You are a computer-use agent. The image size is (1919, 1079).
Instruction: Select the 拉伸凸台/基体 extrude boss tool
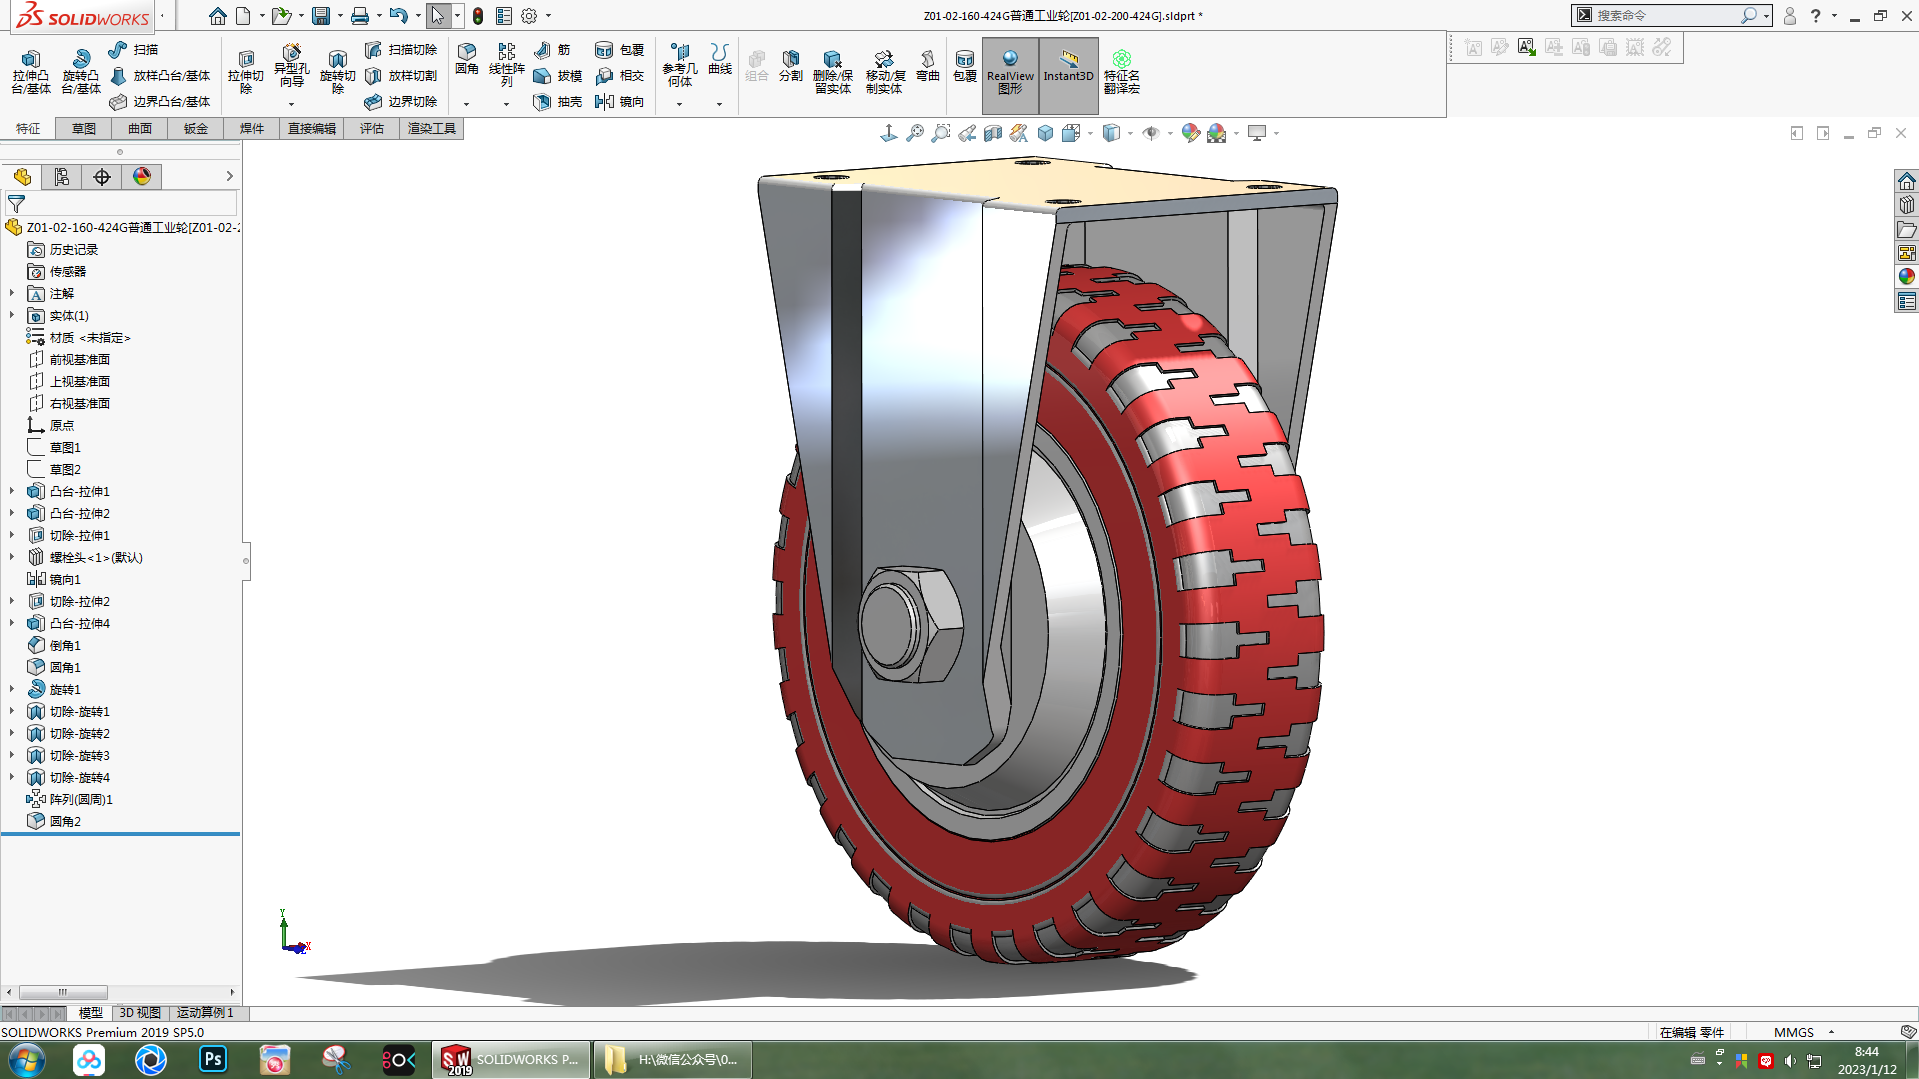click(31, 72)
